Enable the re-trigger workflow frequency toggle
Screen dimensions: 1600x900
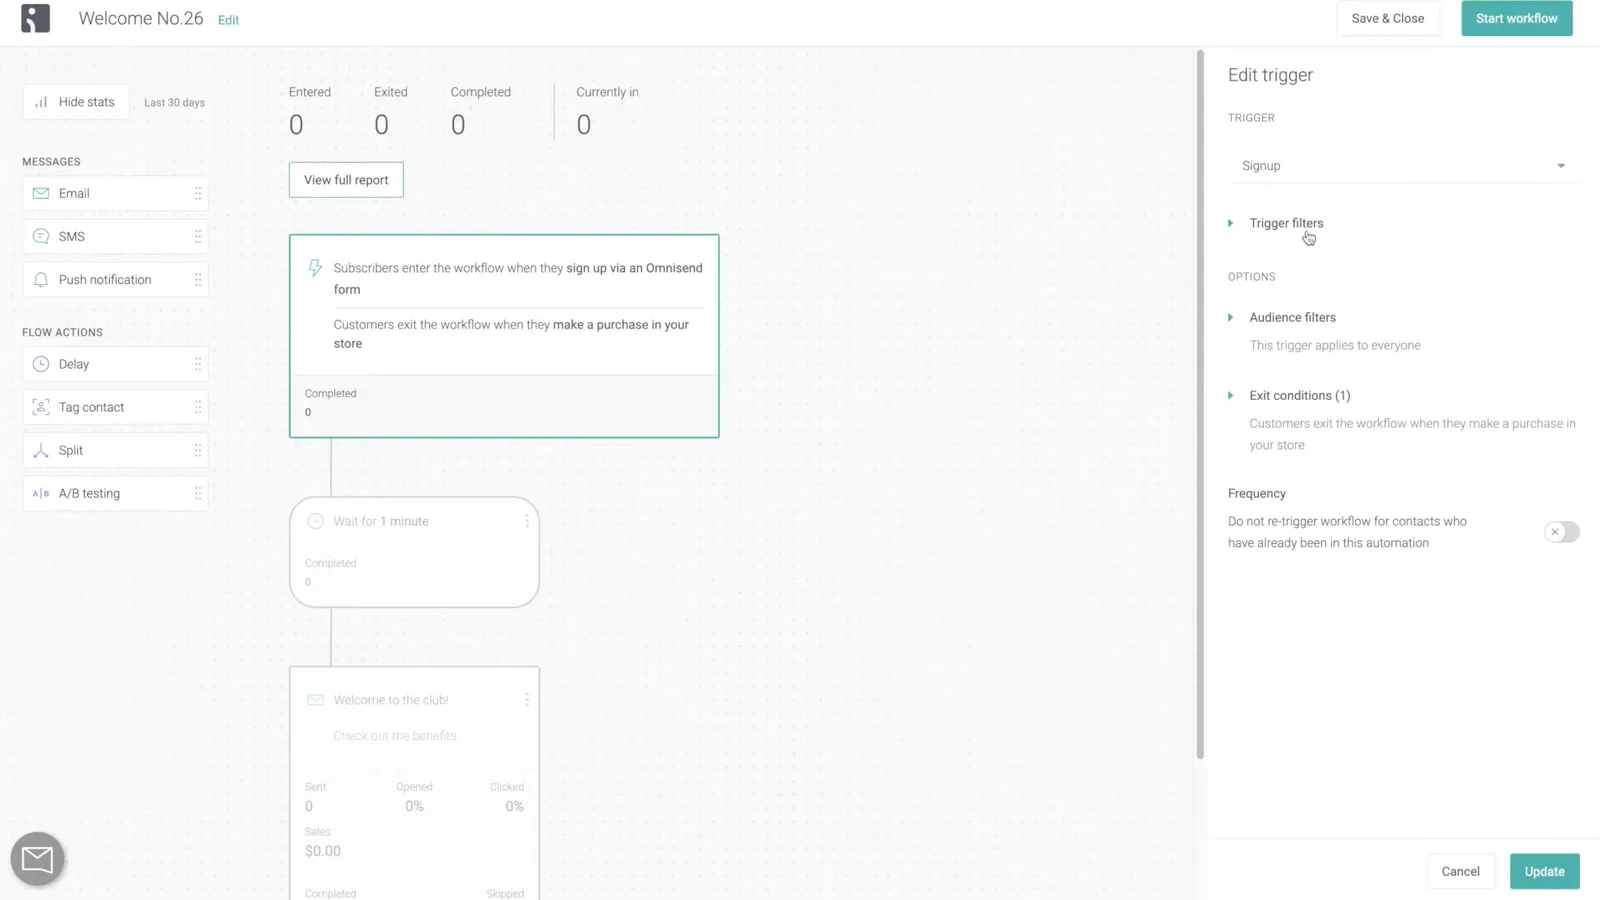pos(1561,532)
